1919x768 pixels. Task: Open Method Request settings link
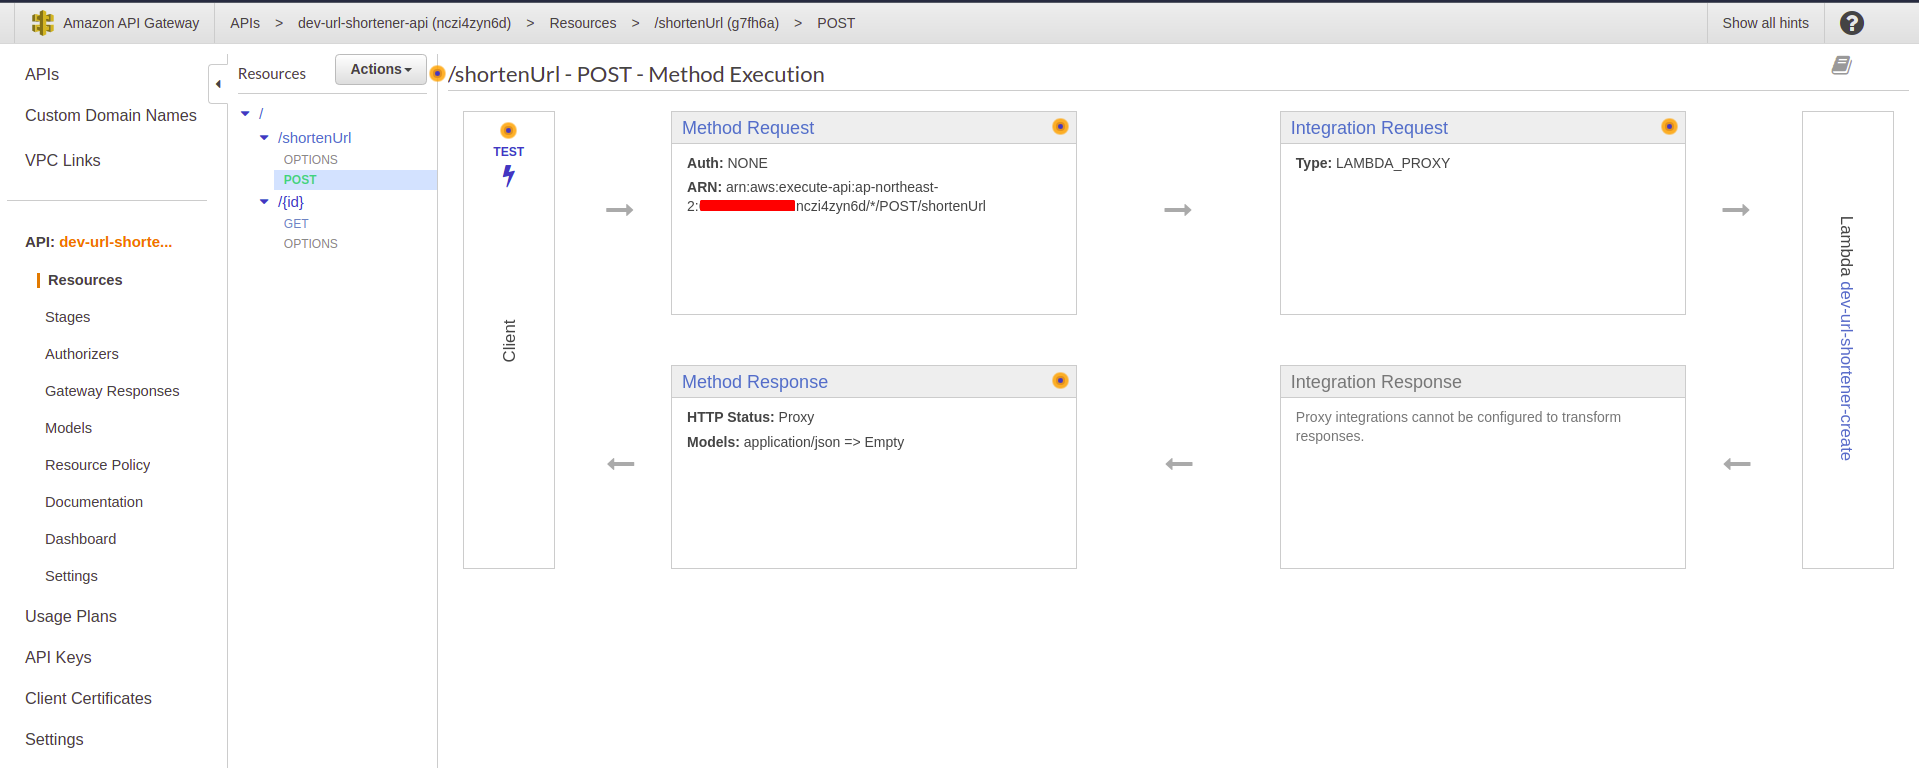pyautogui.click(x=748, y=128)
